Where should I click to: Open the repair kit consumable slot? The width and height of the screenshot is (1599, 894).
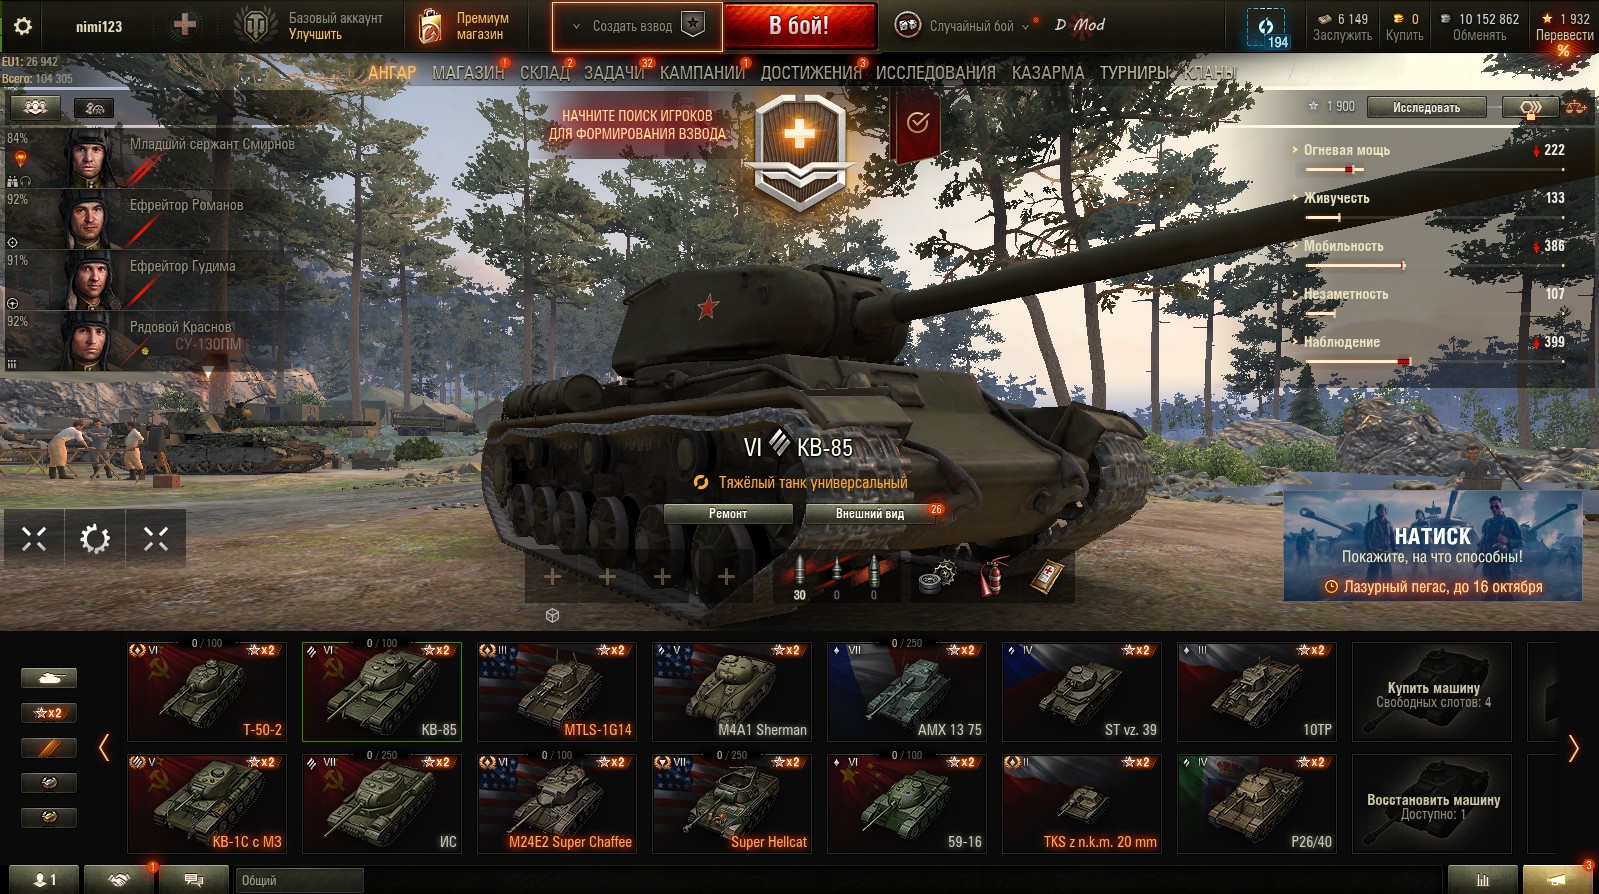pos(937,577)
